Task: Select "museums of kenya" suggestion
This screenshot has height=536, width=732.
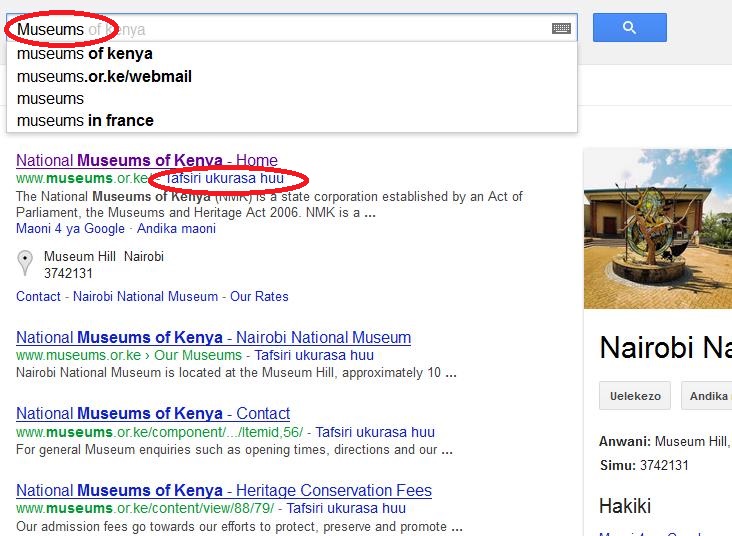Action: click(x=85, y=54)
